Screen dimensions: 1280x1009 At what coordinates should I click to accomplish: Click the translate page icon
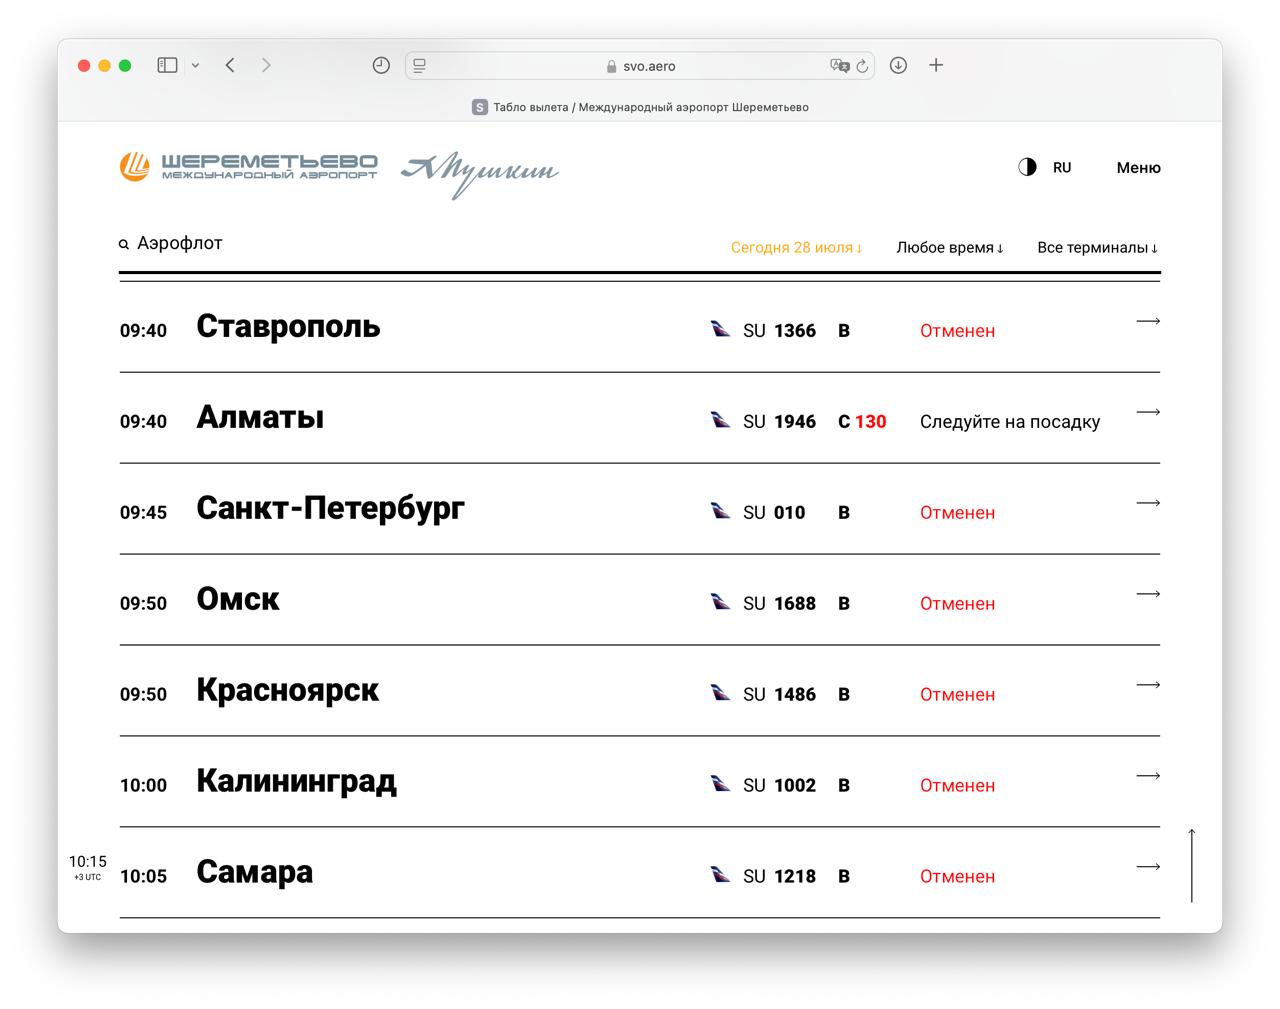coord(839,66)
